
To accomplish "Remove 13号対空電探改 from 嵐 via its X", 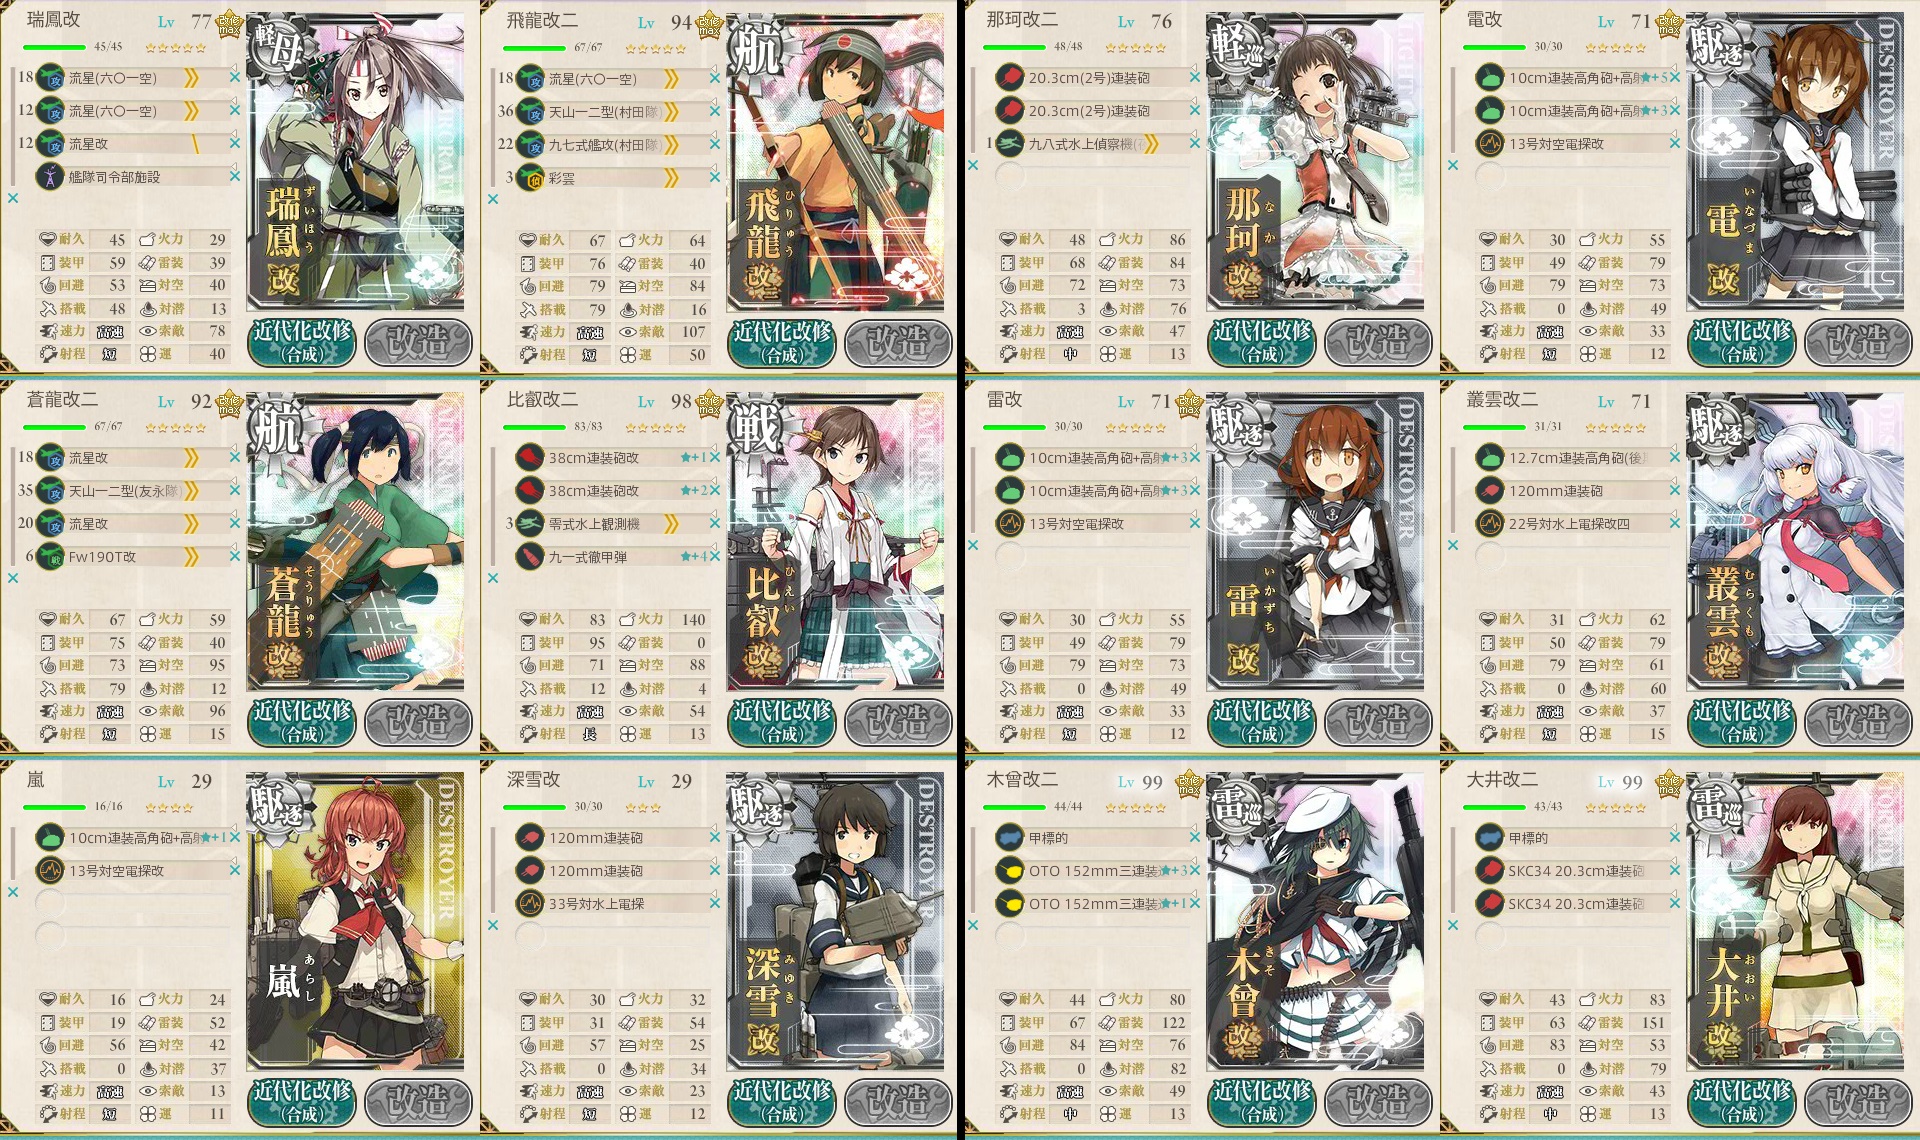I will pos(234,870).
